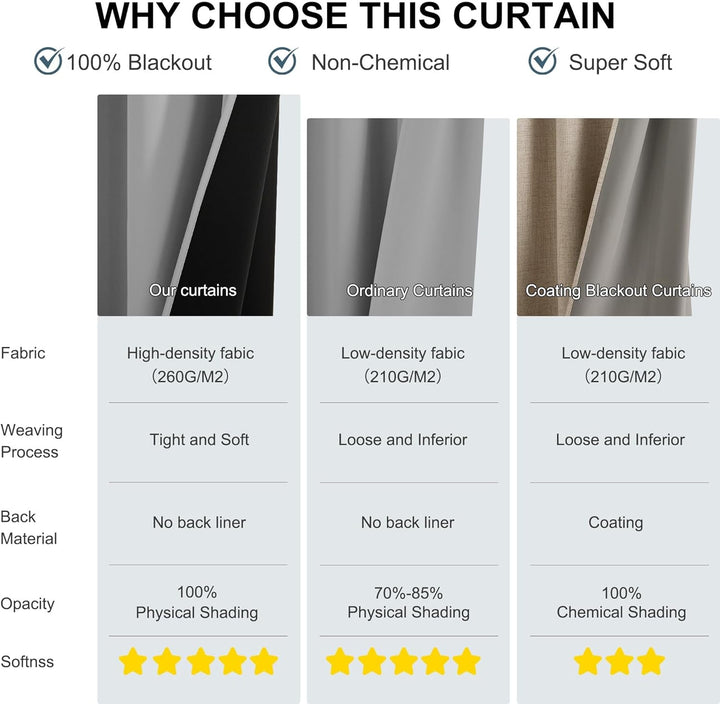Click the 100% Blackout label

139,62
